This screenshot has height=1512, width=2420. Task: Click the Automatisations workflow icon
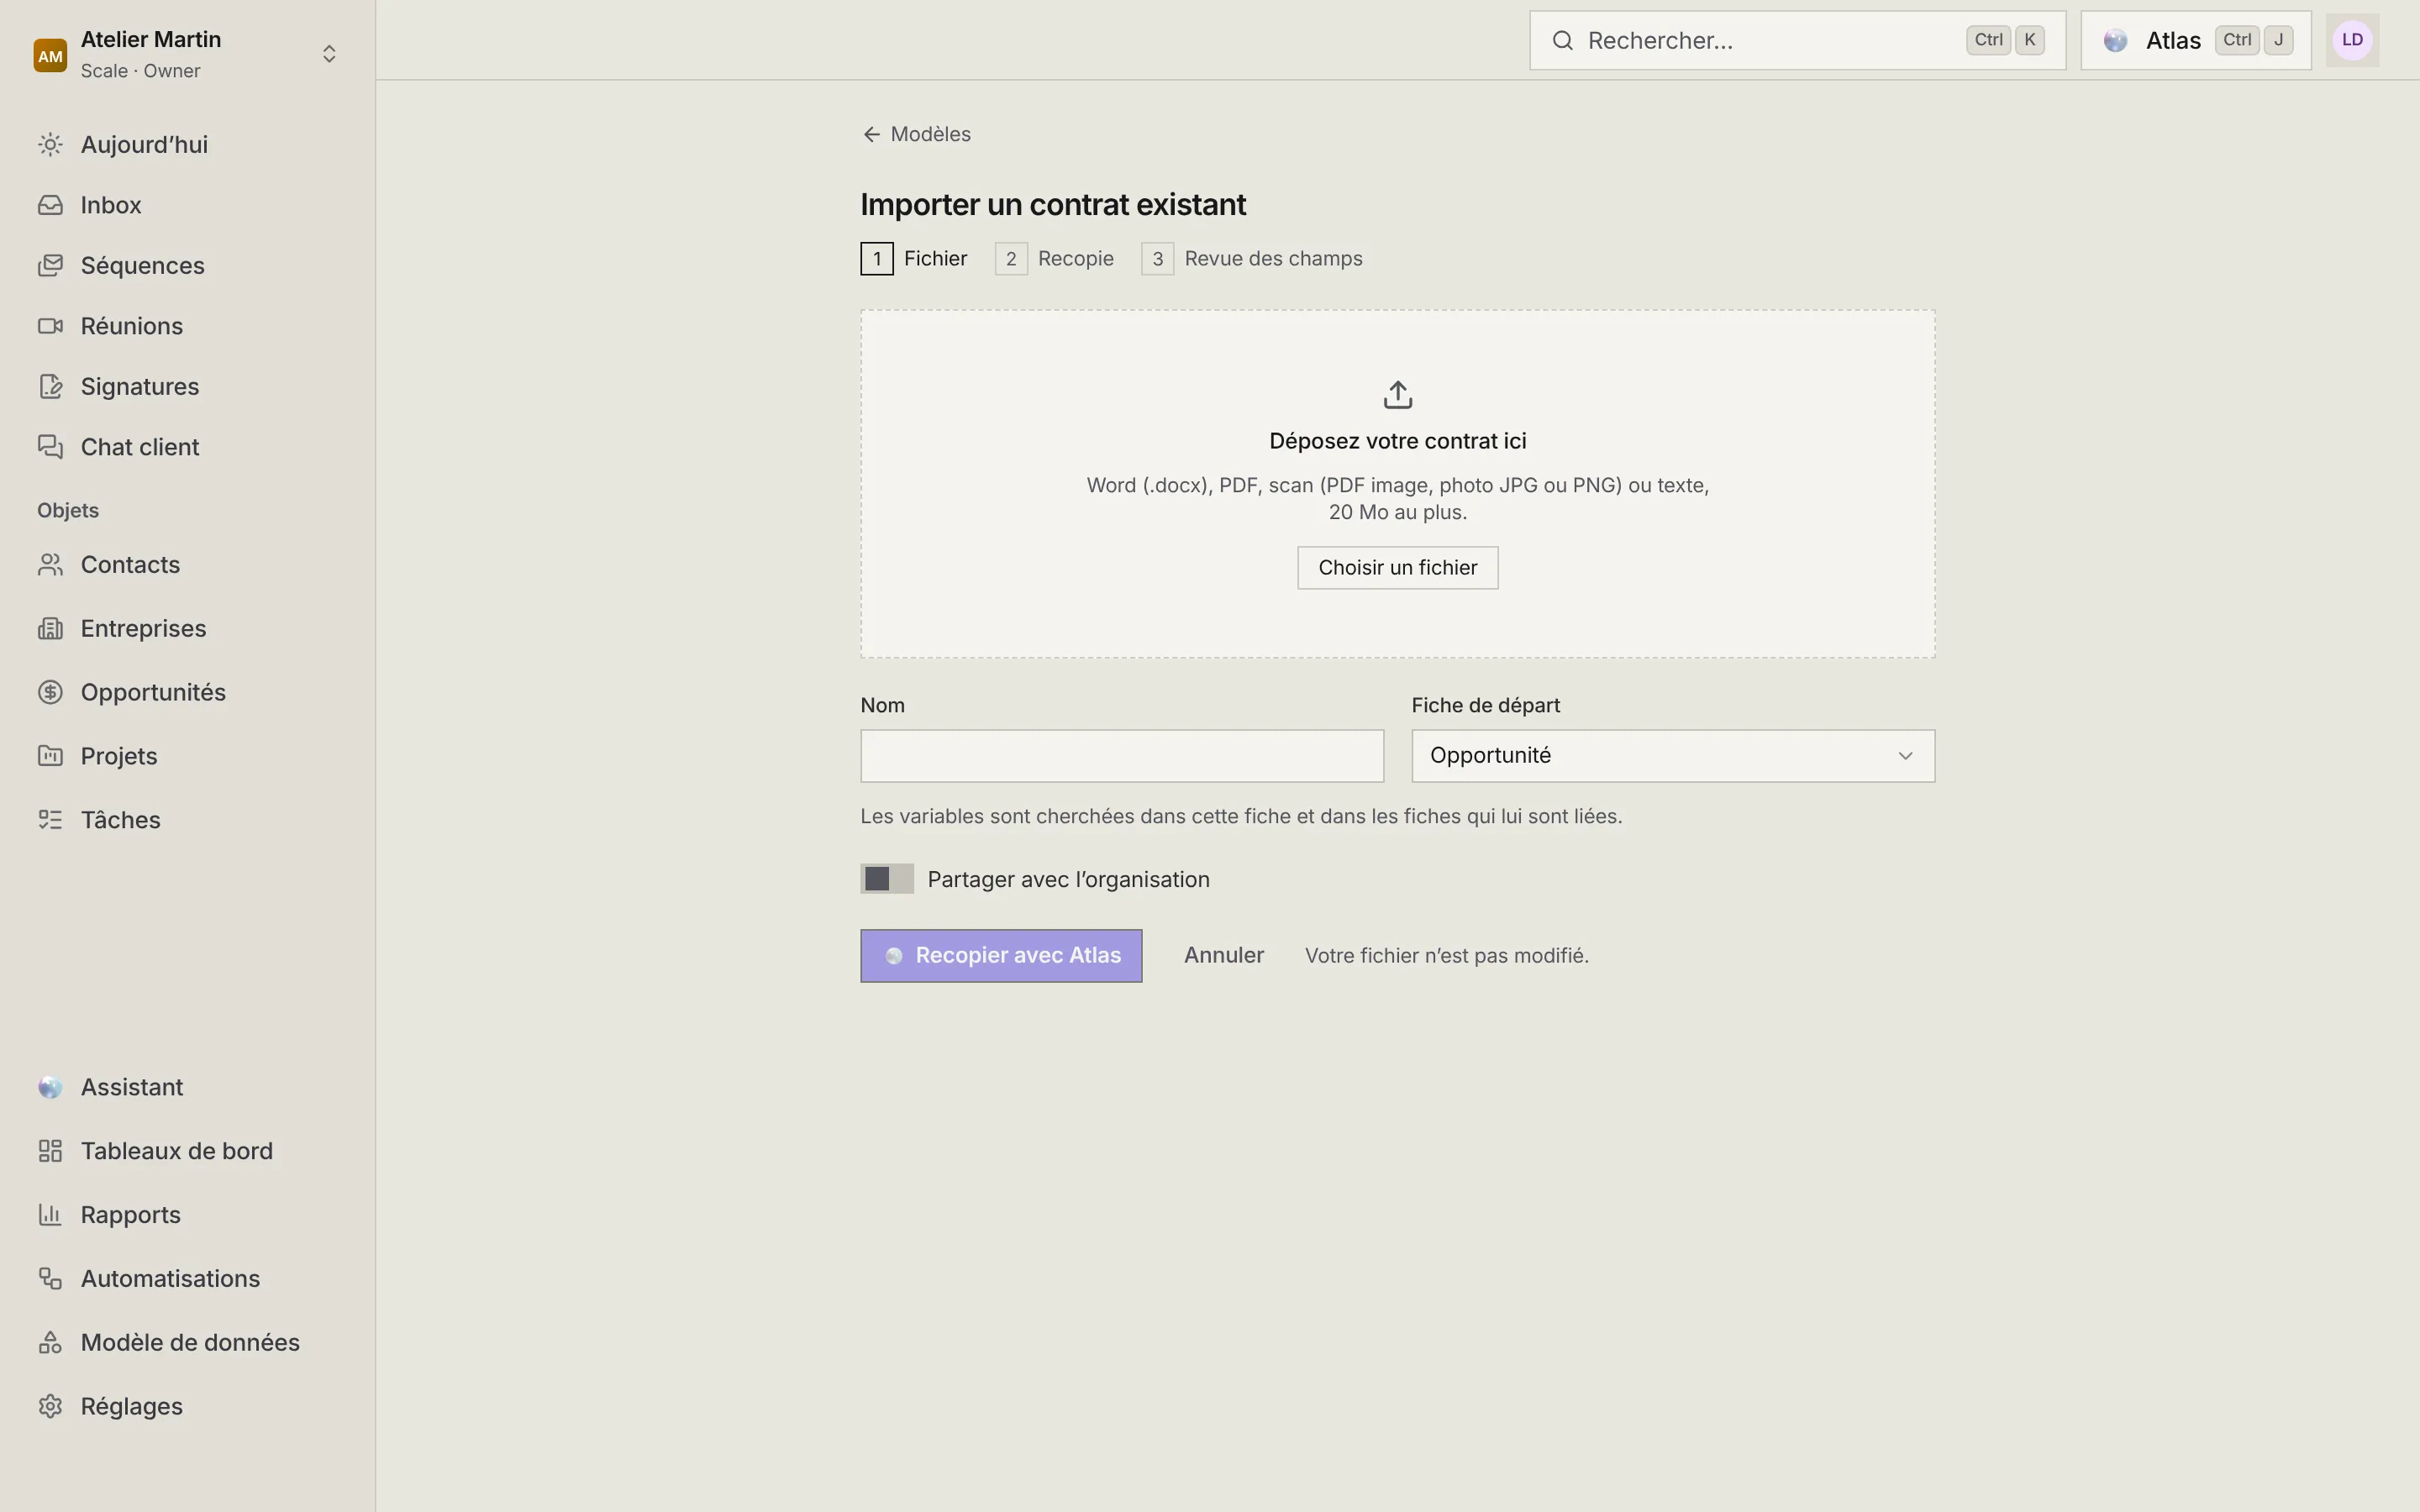[50, 1279]
